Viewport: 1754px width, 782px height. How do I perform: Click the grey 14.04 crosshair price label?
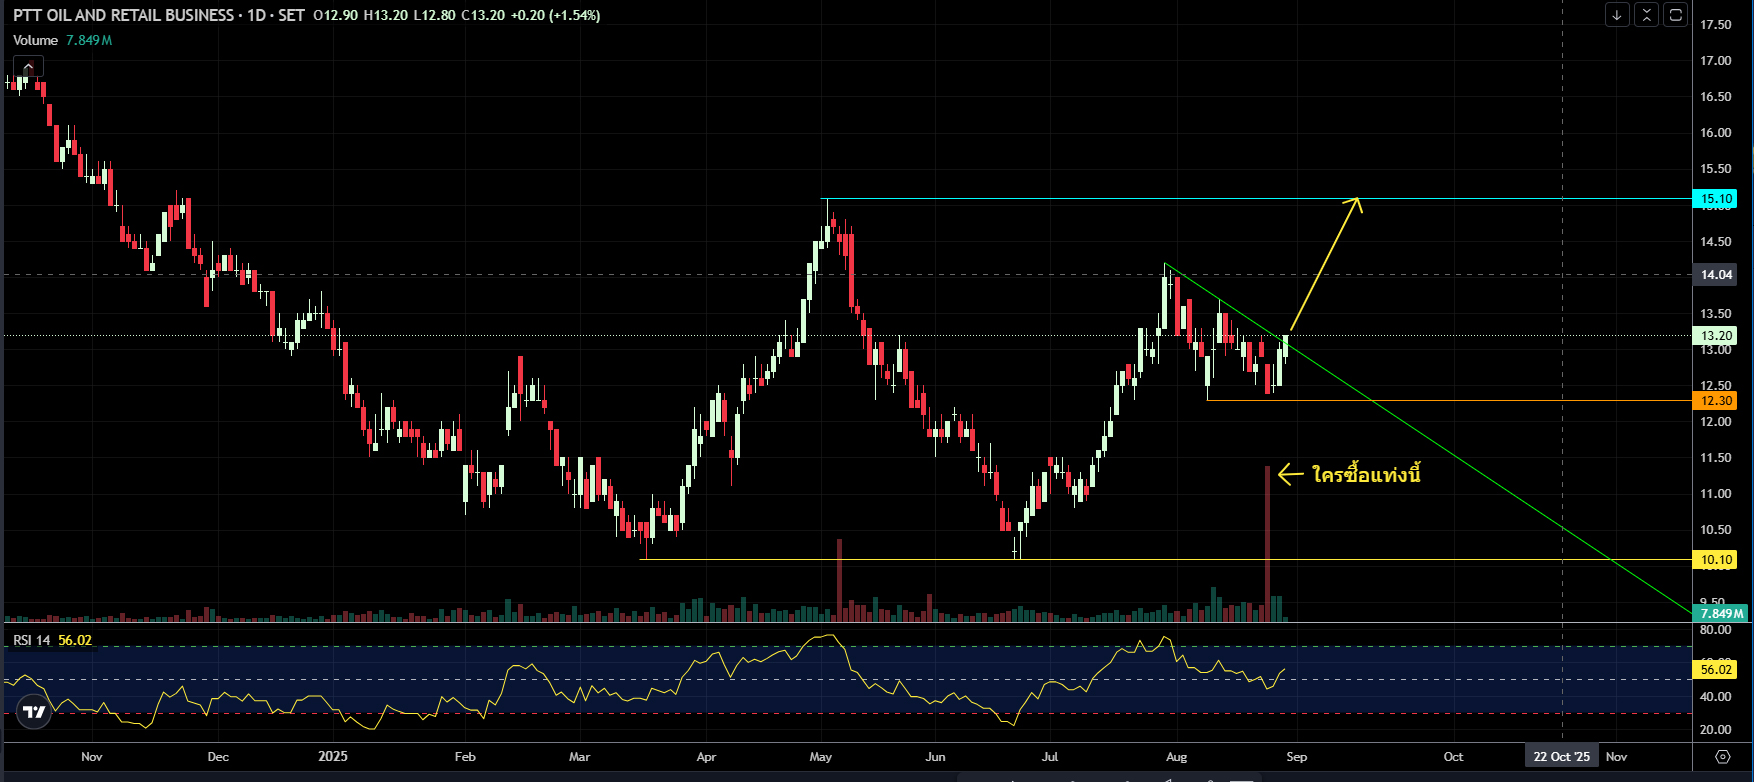[x=1717, y=274]
